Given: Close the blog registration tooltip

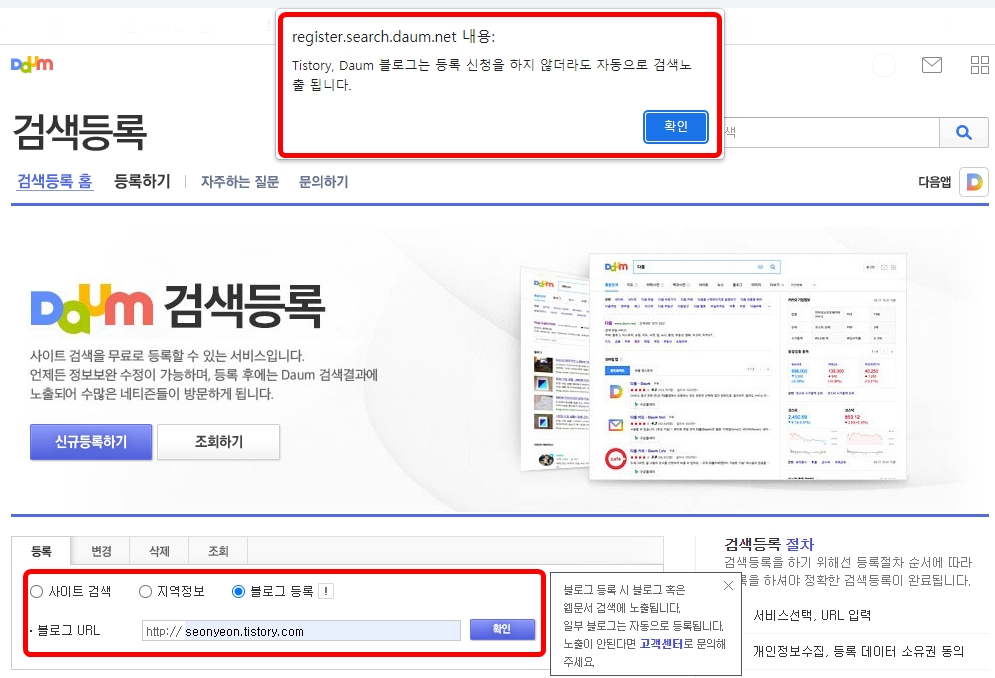Looking at the screenshot, I should [728, 585].
